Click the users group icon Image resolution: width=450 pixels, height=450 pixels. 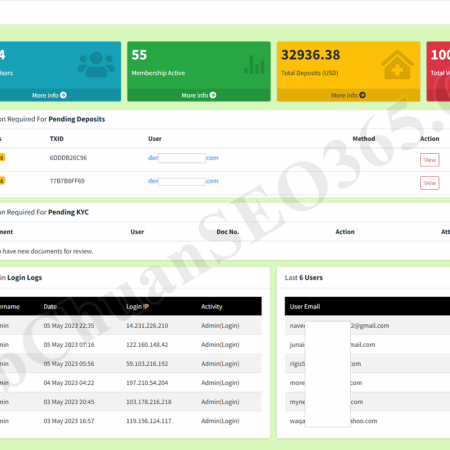tap(96, 64)
